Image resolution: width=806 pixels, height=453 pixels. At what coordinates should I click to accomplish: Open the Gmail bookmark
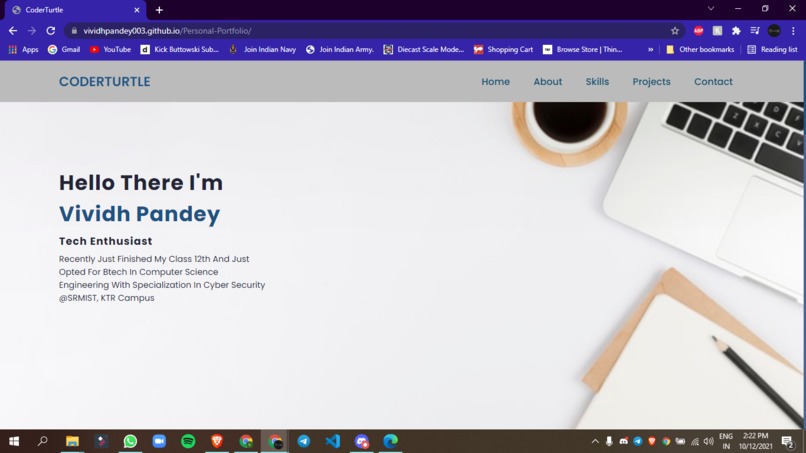pyautogui.click(x=64, y=49)
